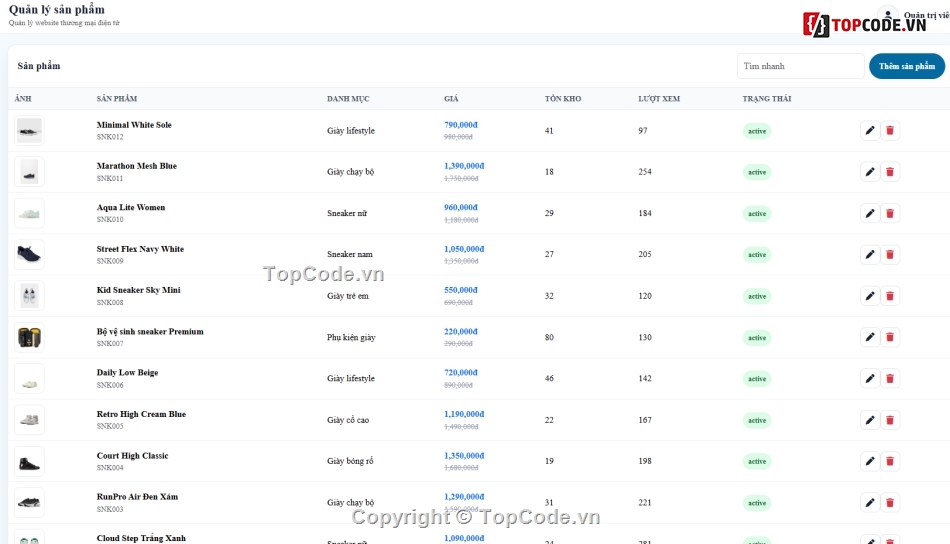Click the Giày cổ cao category cell

point(348,420)
